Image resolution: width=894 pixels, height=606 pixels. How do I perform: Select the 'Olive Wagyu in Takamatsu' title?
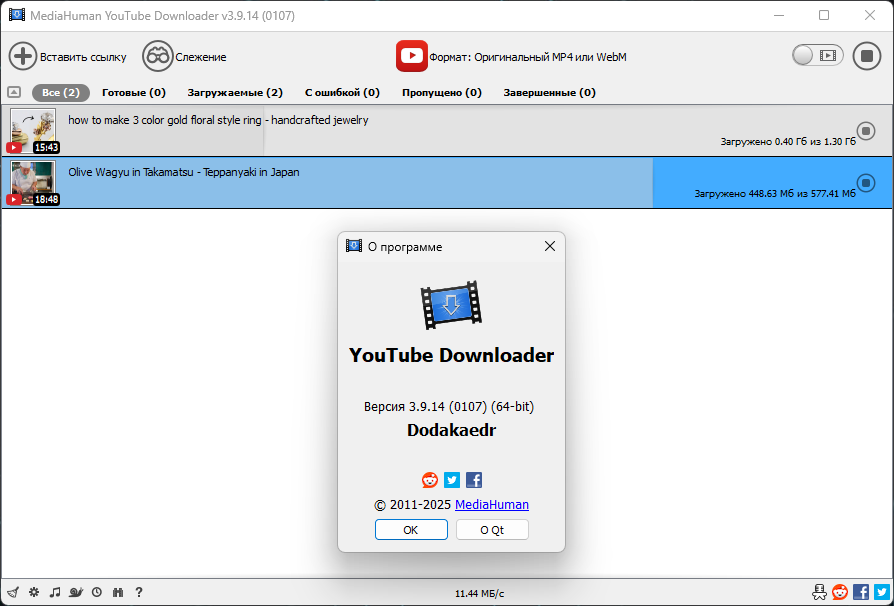(184, 172)
